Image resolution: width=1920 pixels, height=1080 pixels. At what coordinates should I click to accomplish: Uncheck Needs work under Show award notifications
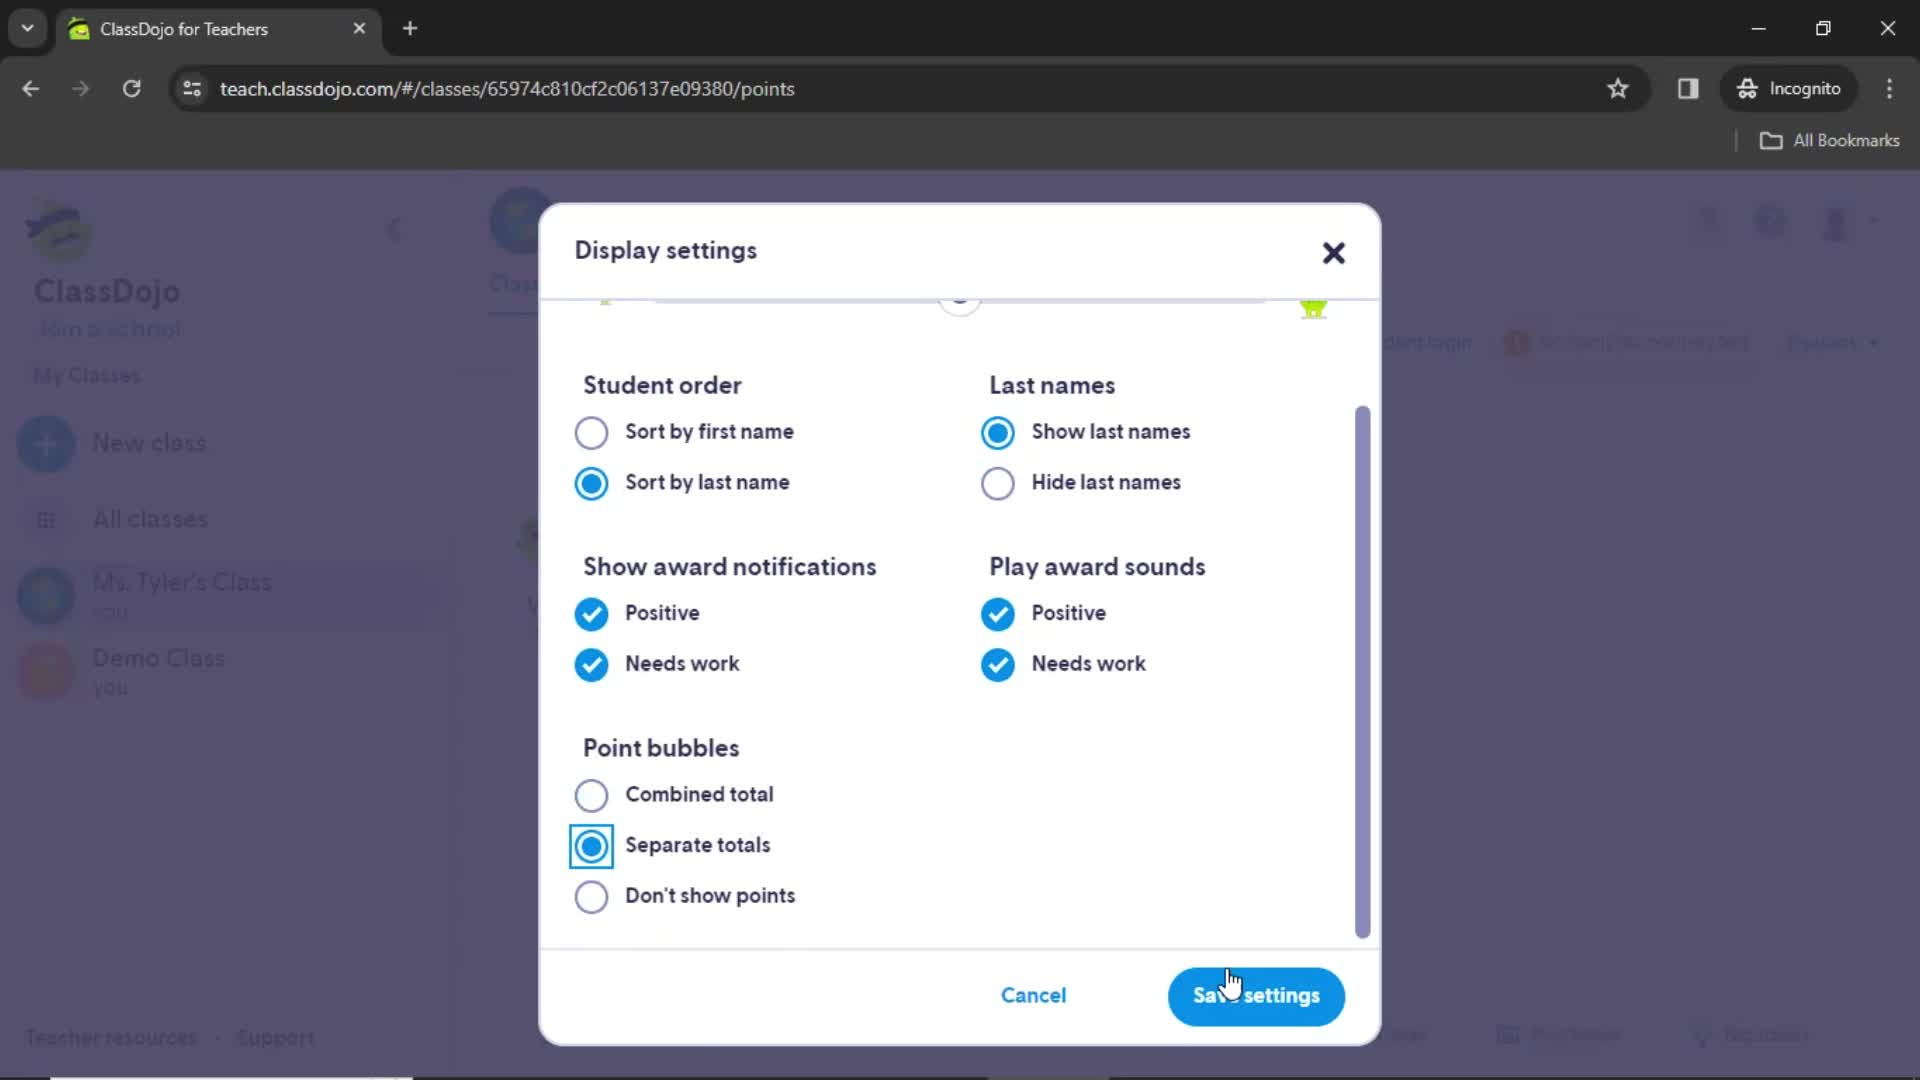pyautogui.click(x=591, y=665)
